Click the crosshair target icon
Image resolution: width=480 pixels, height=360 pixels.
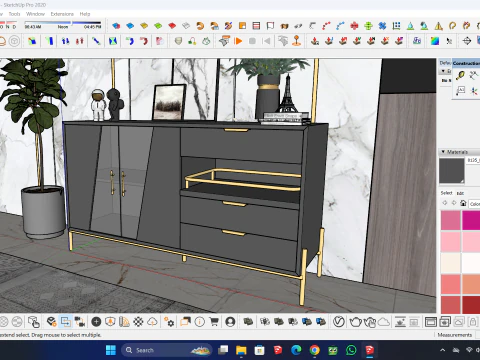tap(467, 41)
